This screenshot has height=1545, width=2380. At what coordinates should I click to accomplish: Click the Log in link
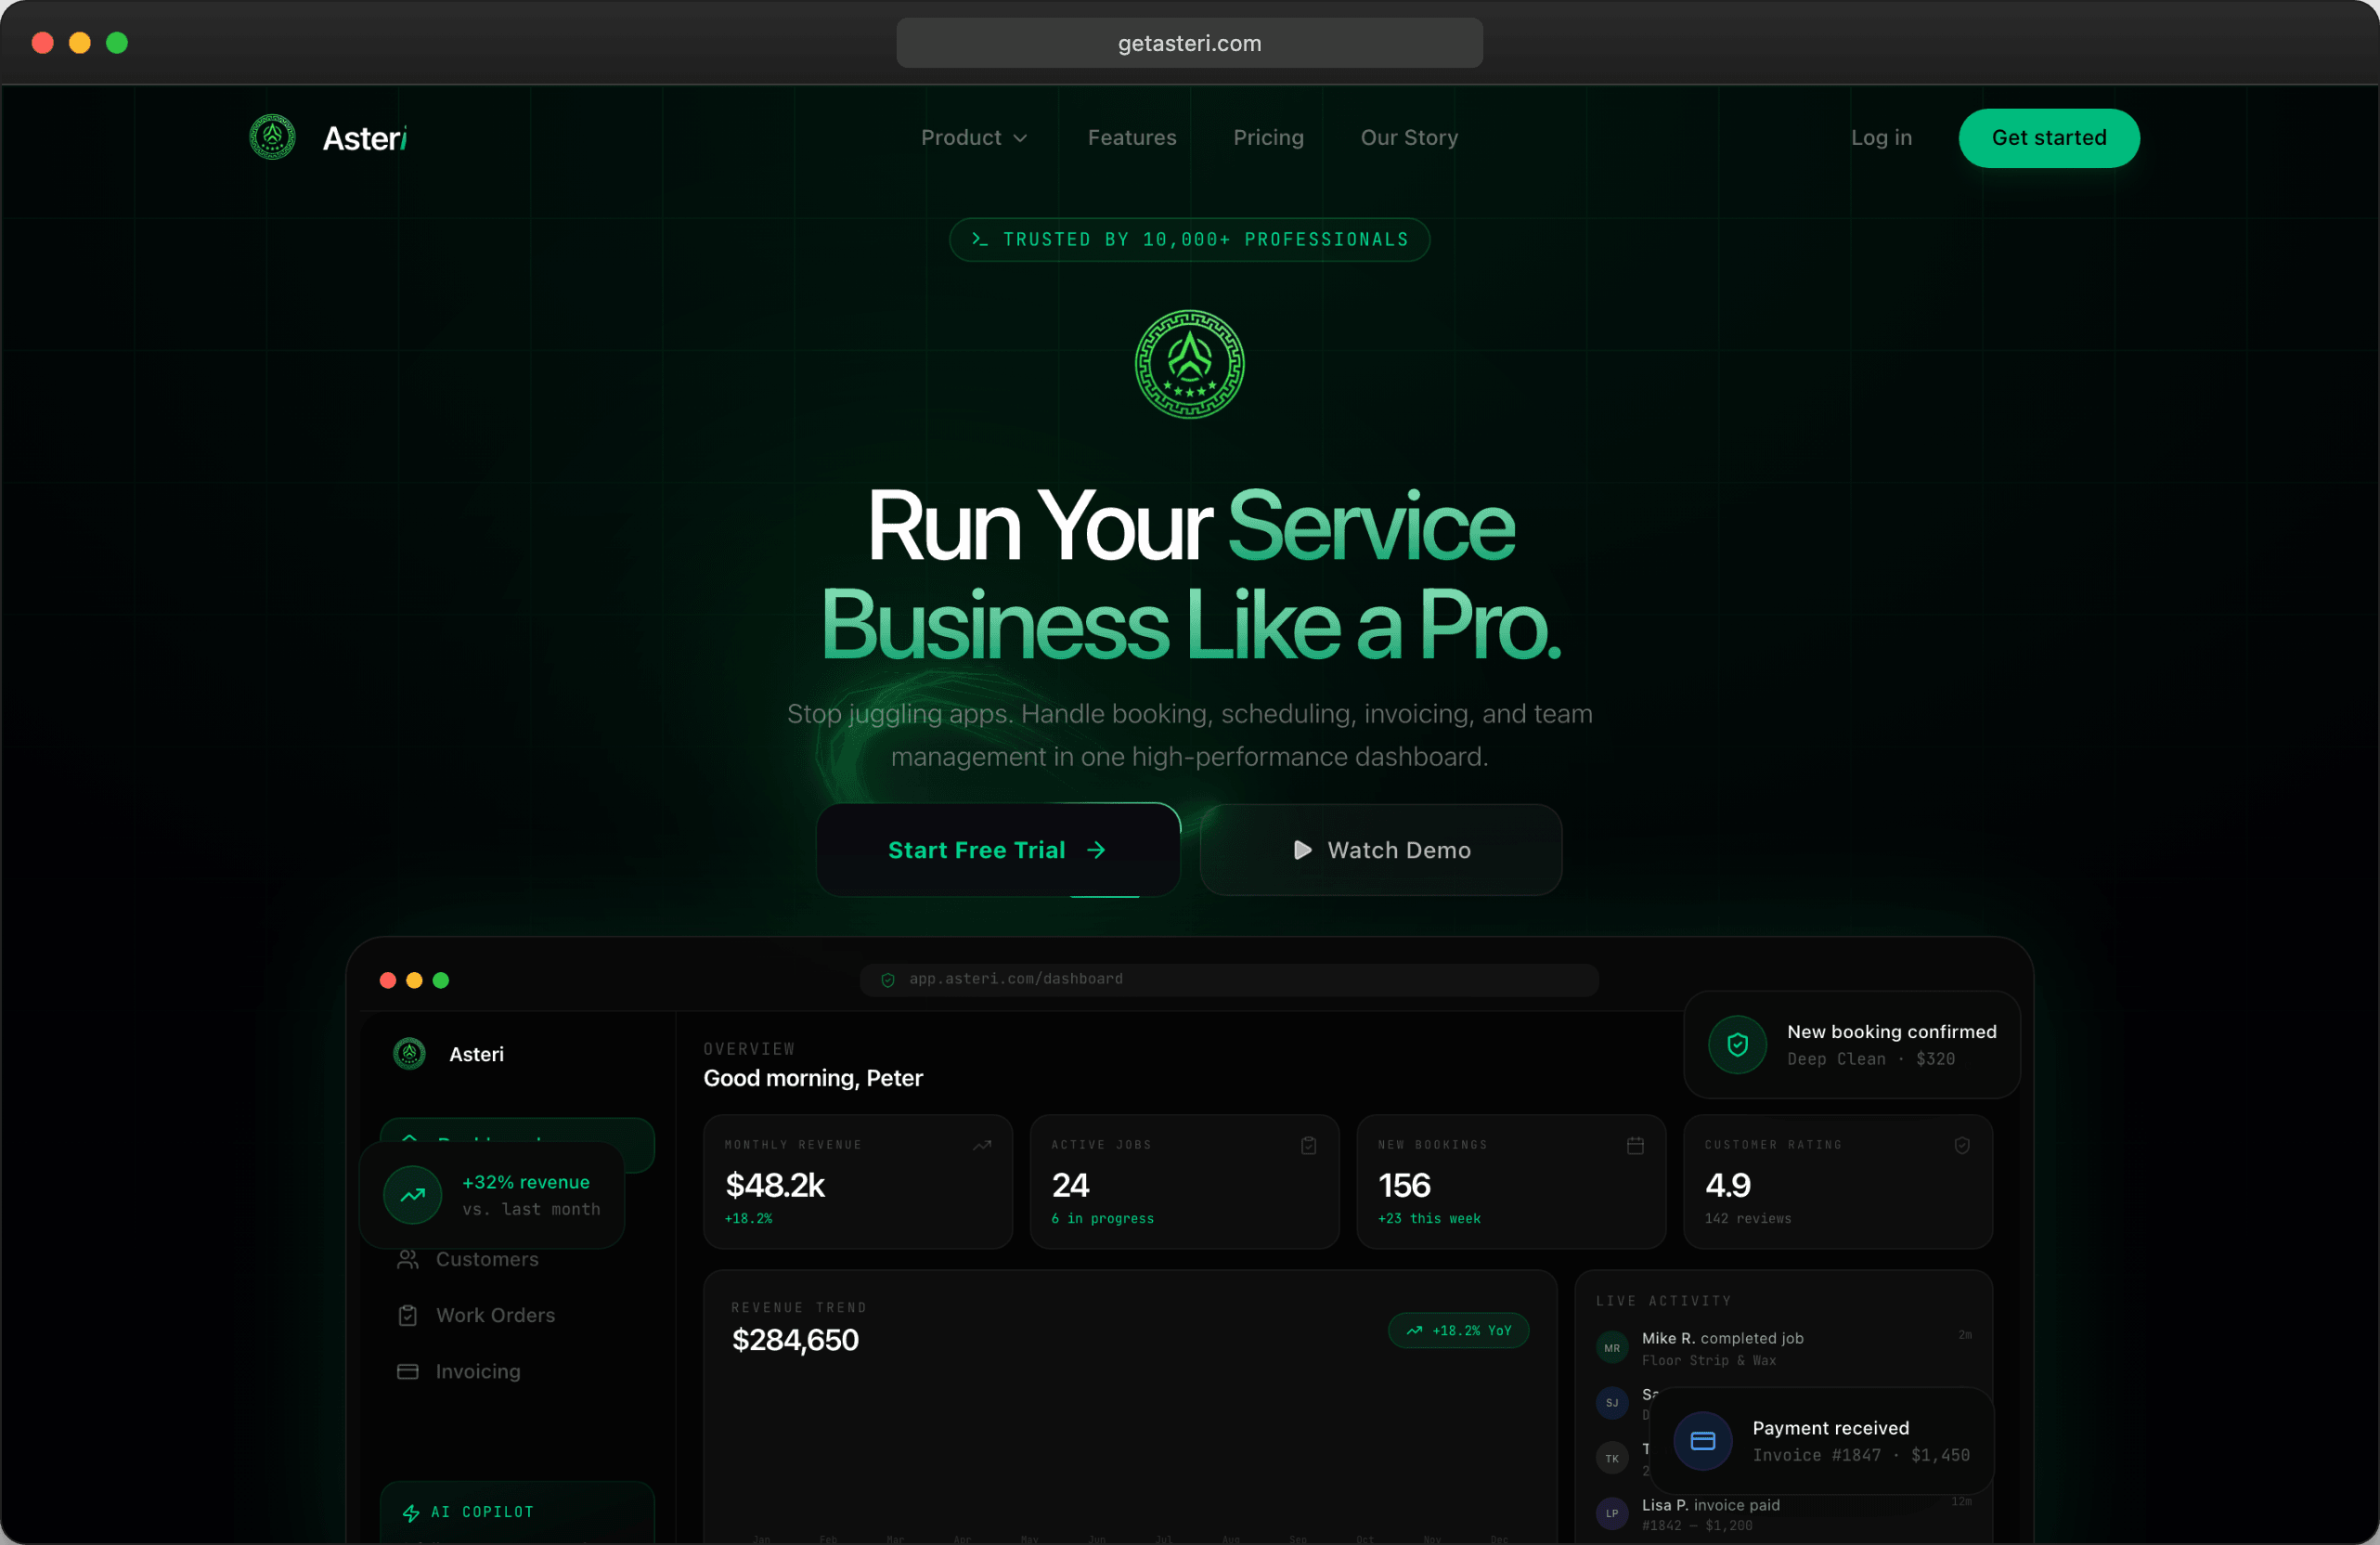click(1881, 137)
